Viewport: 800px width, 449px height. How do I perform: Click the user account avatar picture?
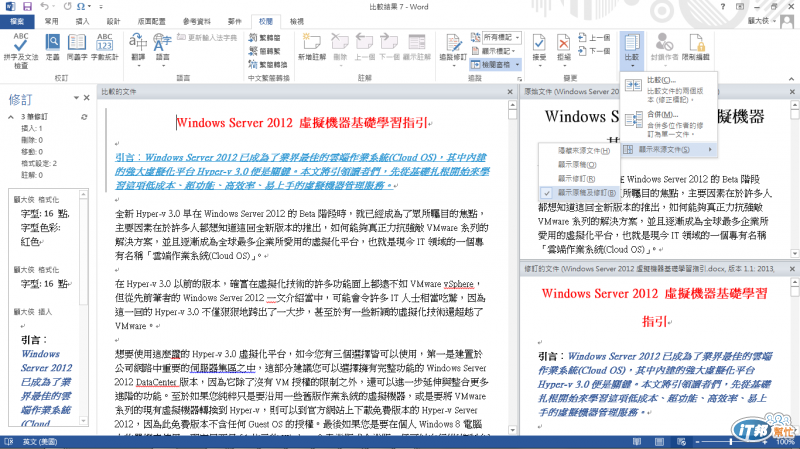(787, 21)
